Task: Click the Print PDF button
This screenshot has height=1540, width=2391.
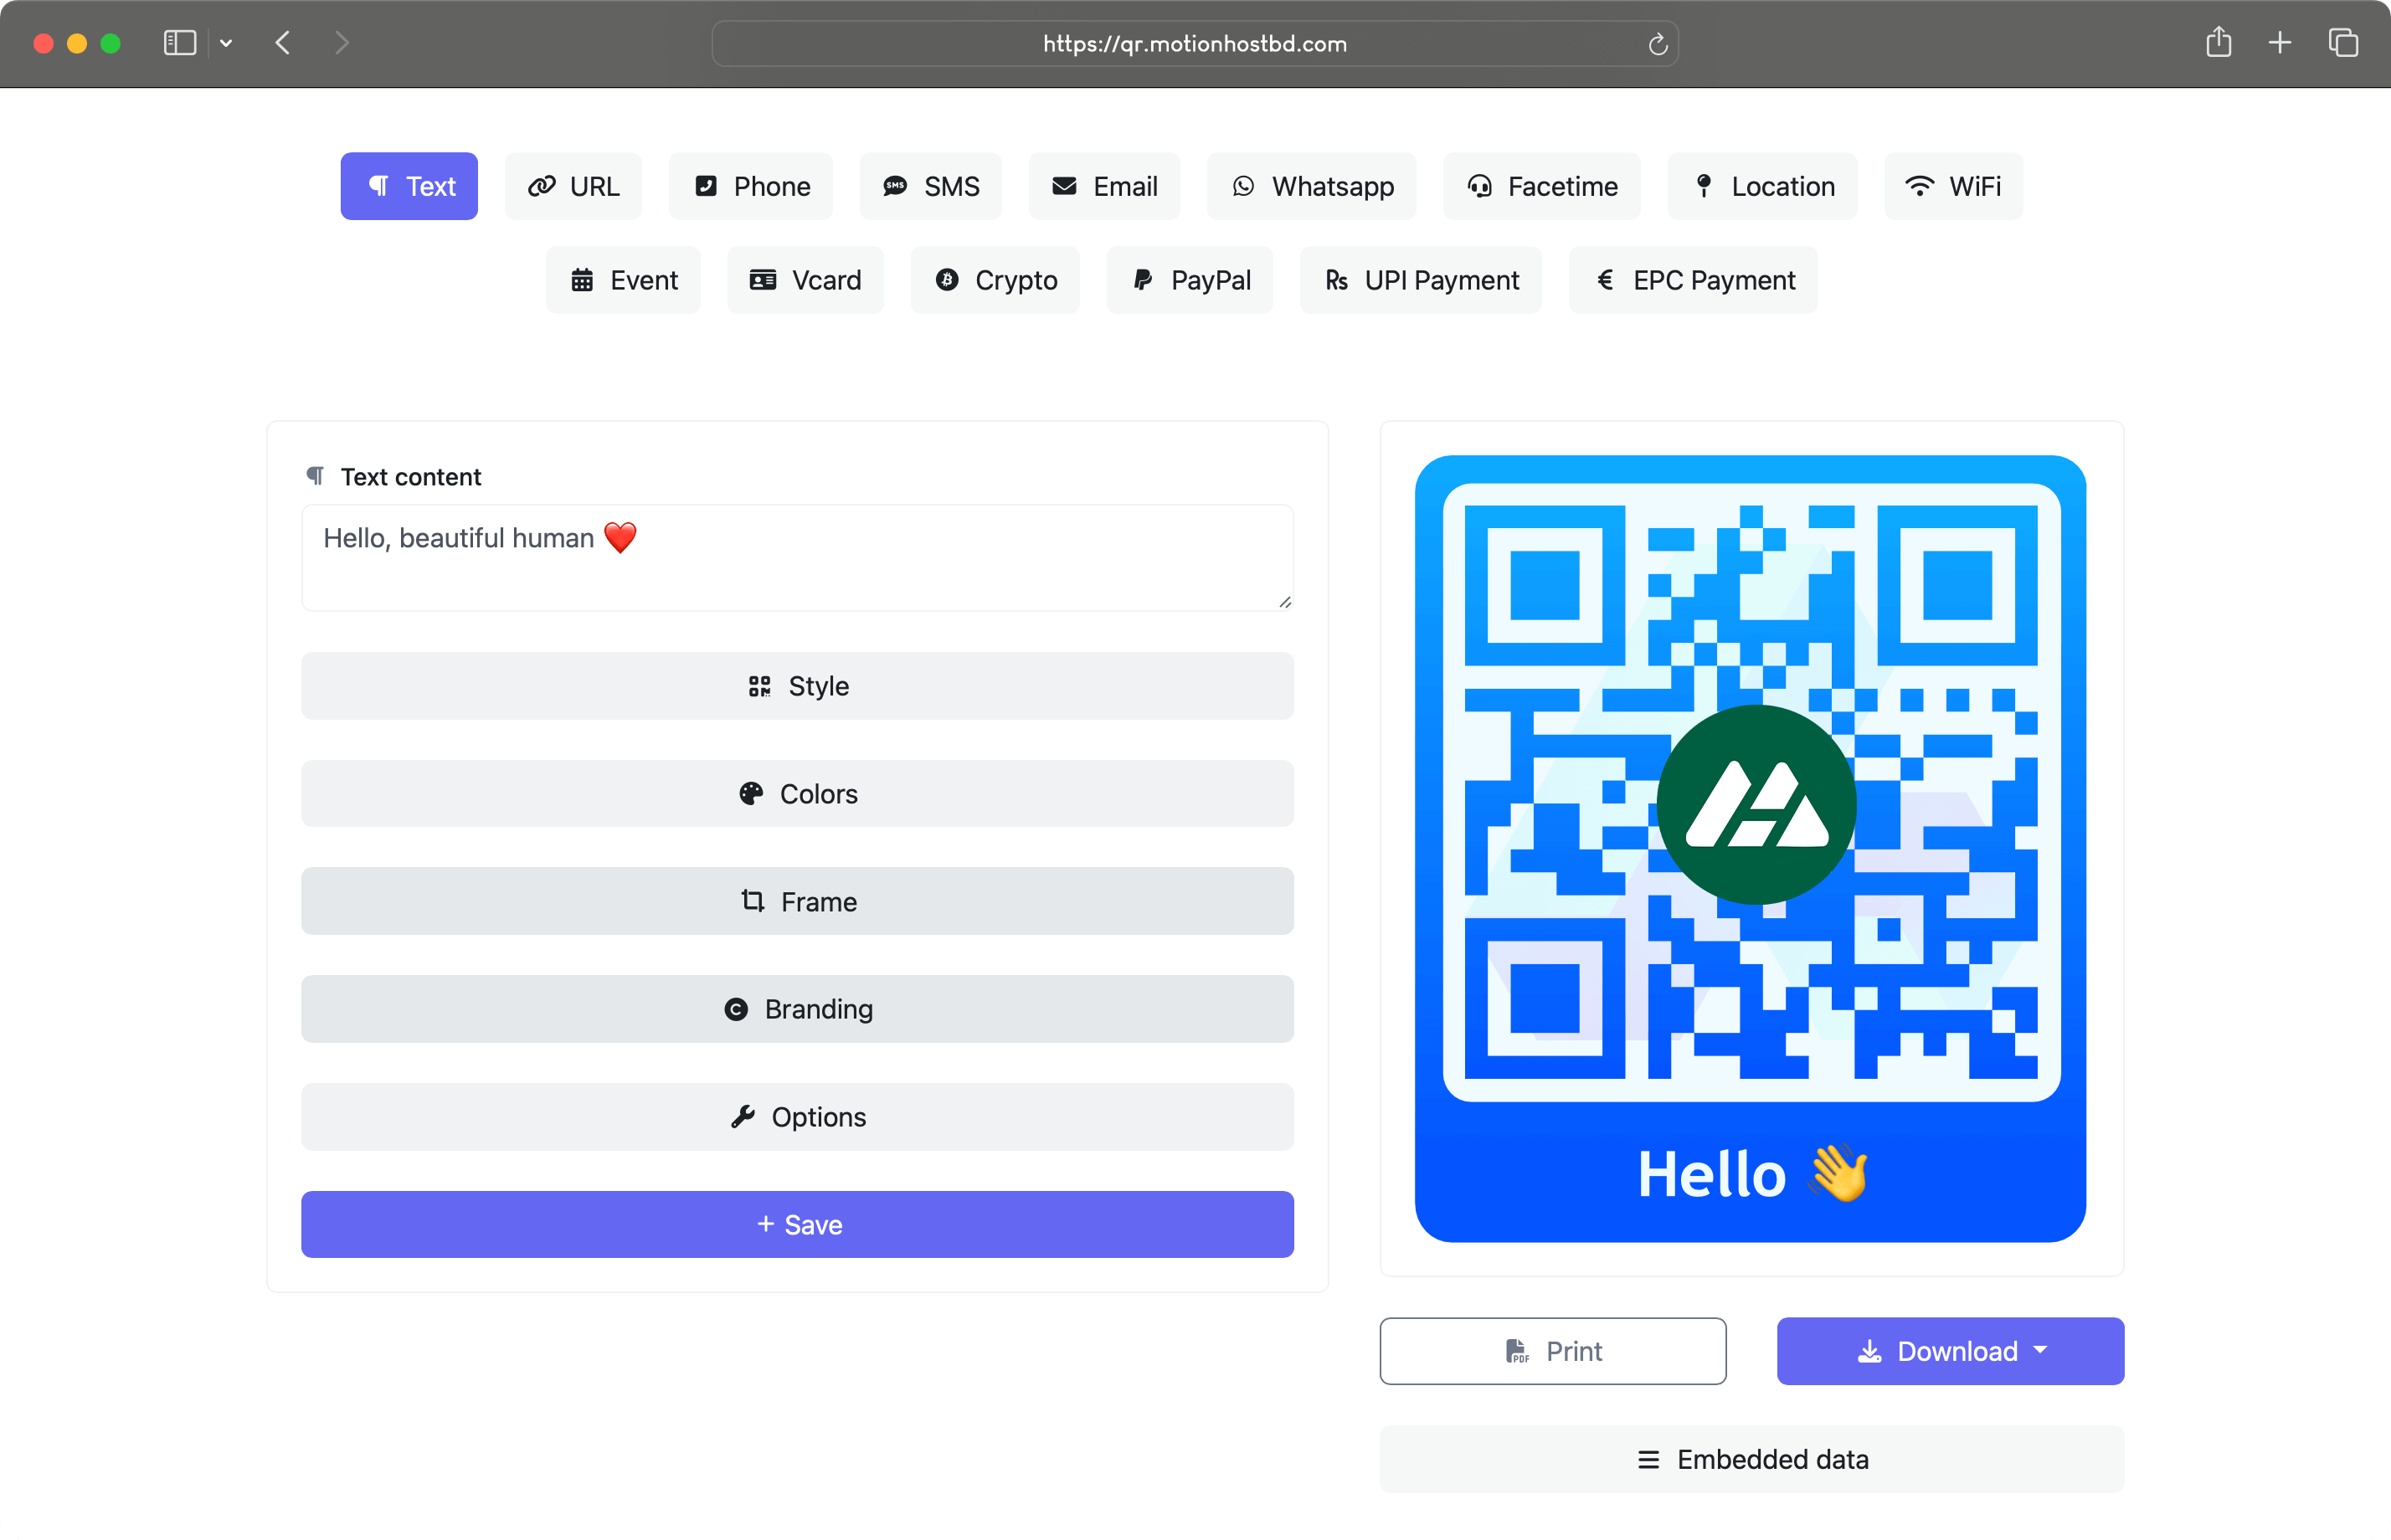Action: pyautogui.click(x=1552, y=1351)
